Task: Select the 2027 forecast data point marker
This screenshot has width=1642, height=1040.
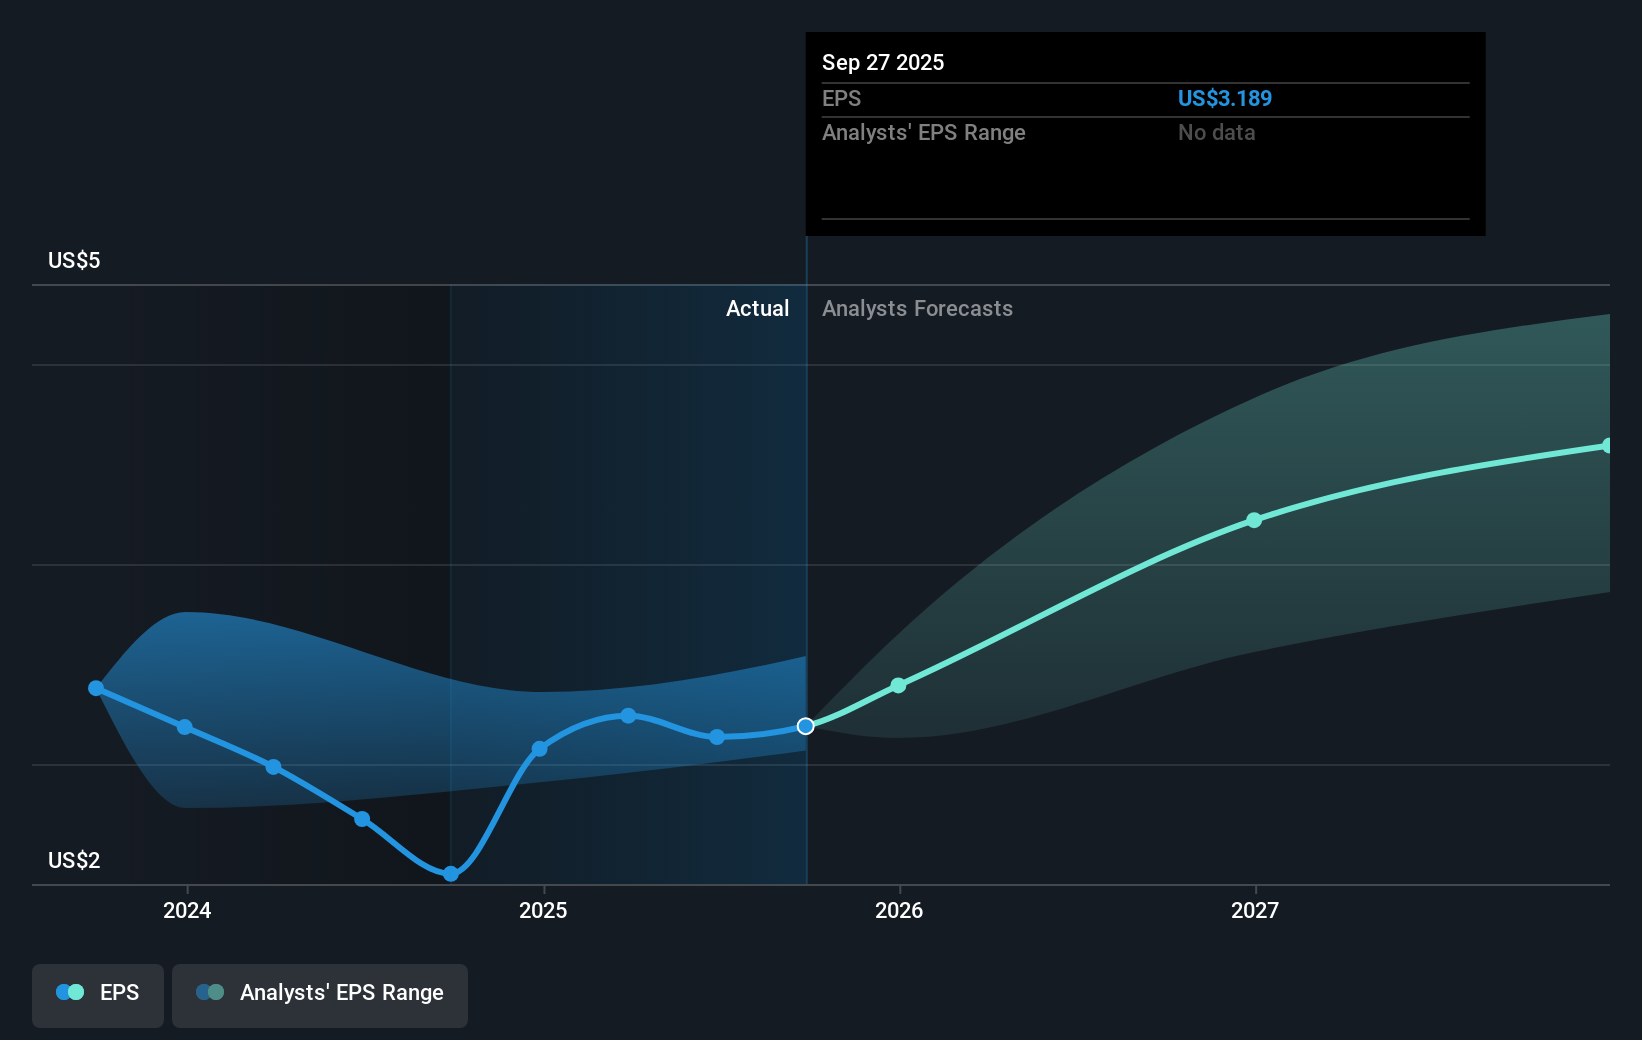Action: click(1254, 519)
